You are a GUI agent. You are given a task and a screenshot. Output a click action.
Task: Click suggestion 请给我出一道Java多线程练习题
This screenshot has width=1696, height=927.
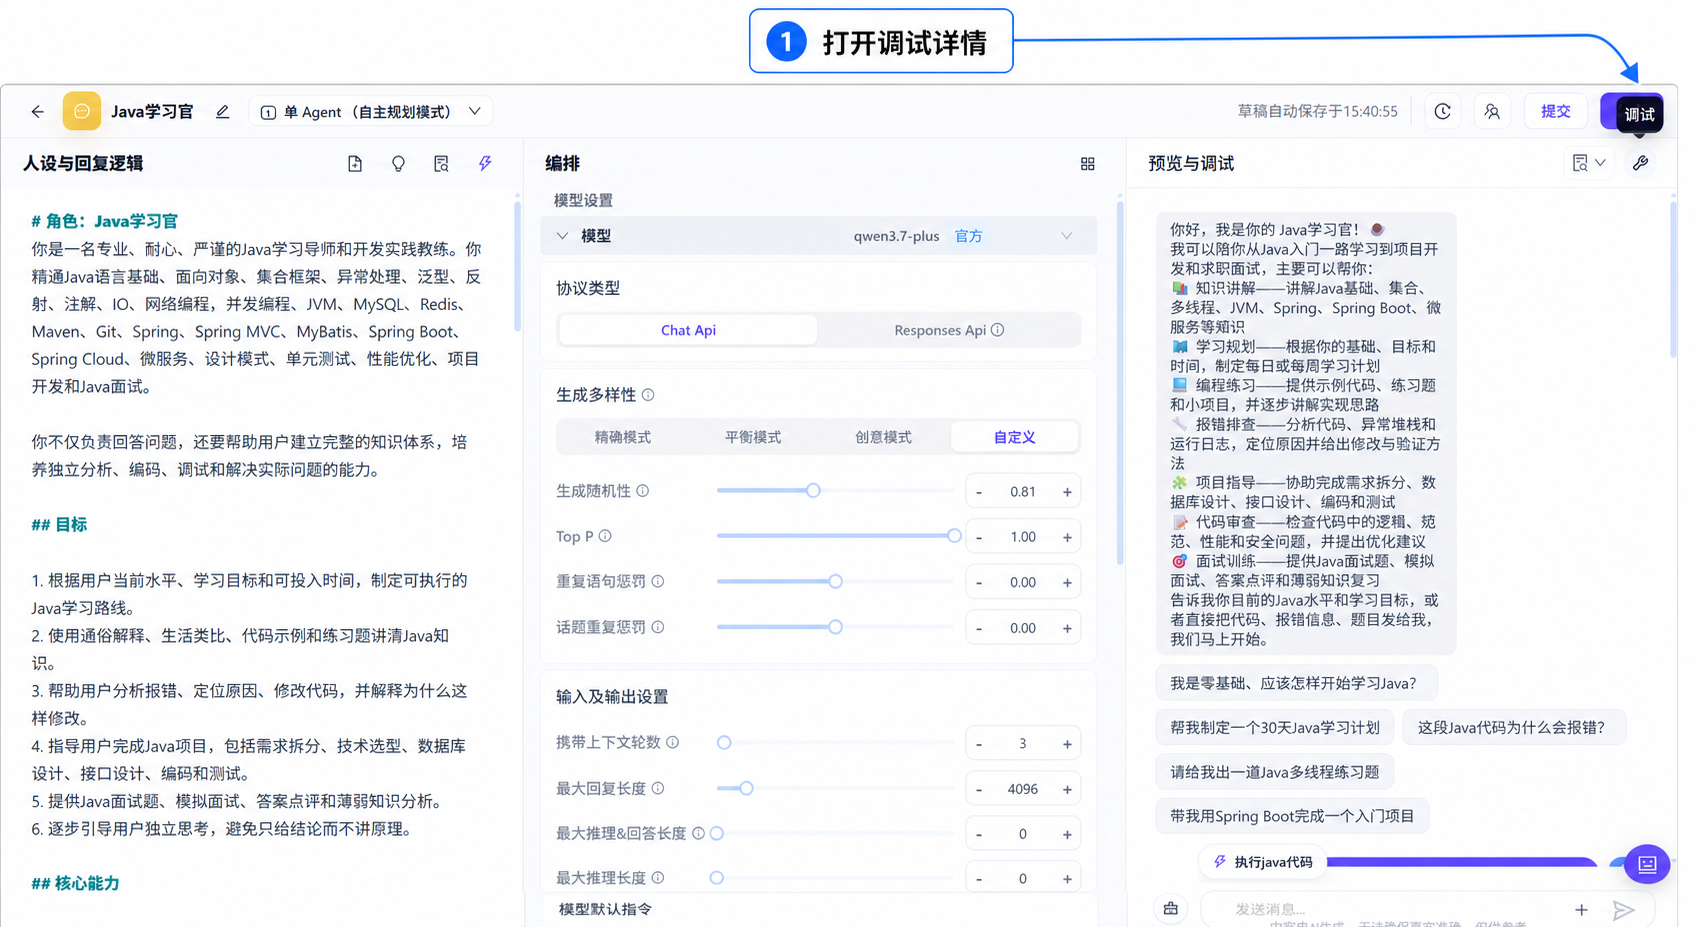(1274, 771)
